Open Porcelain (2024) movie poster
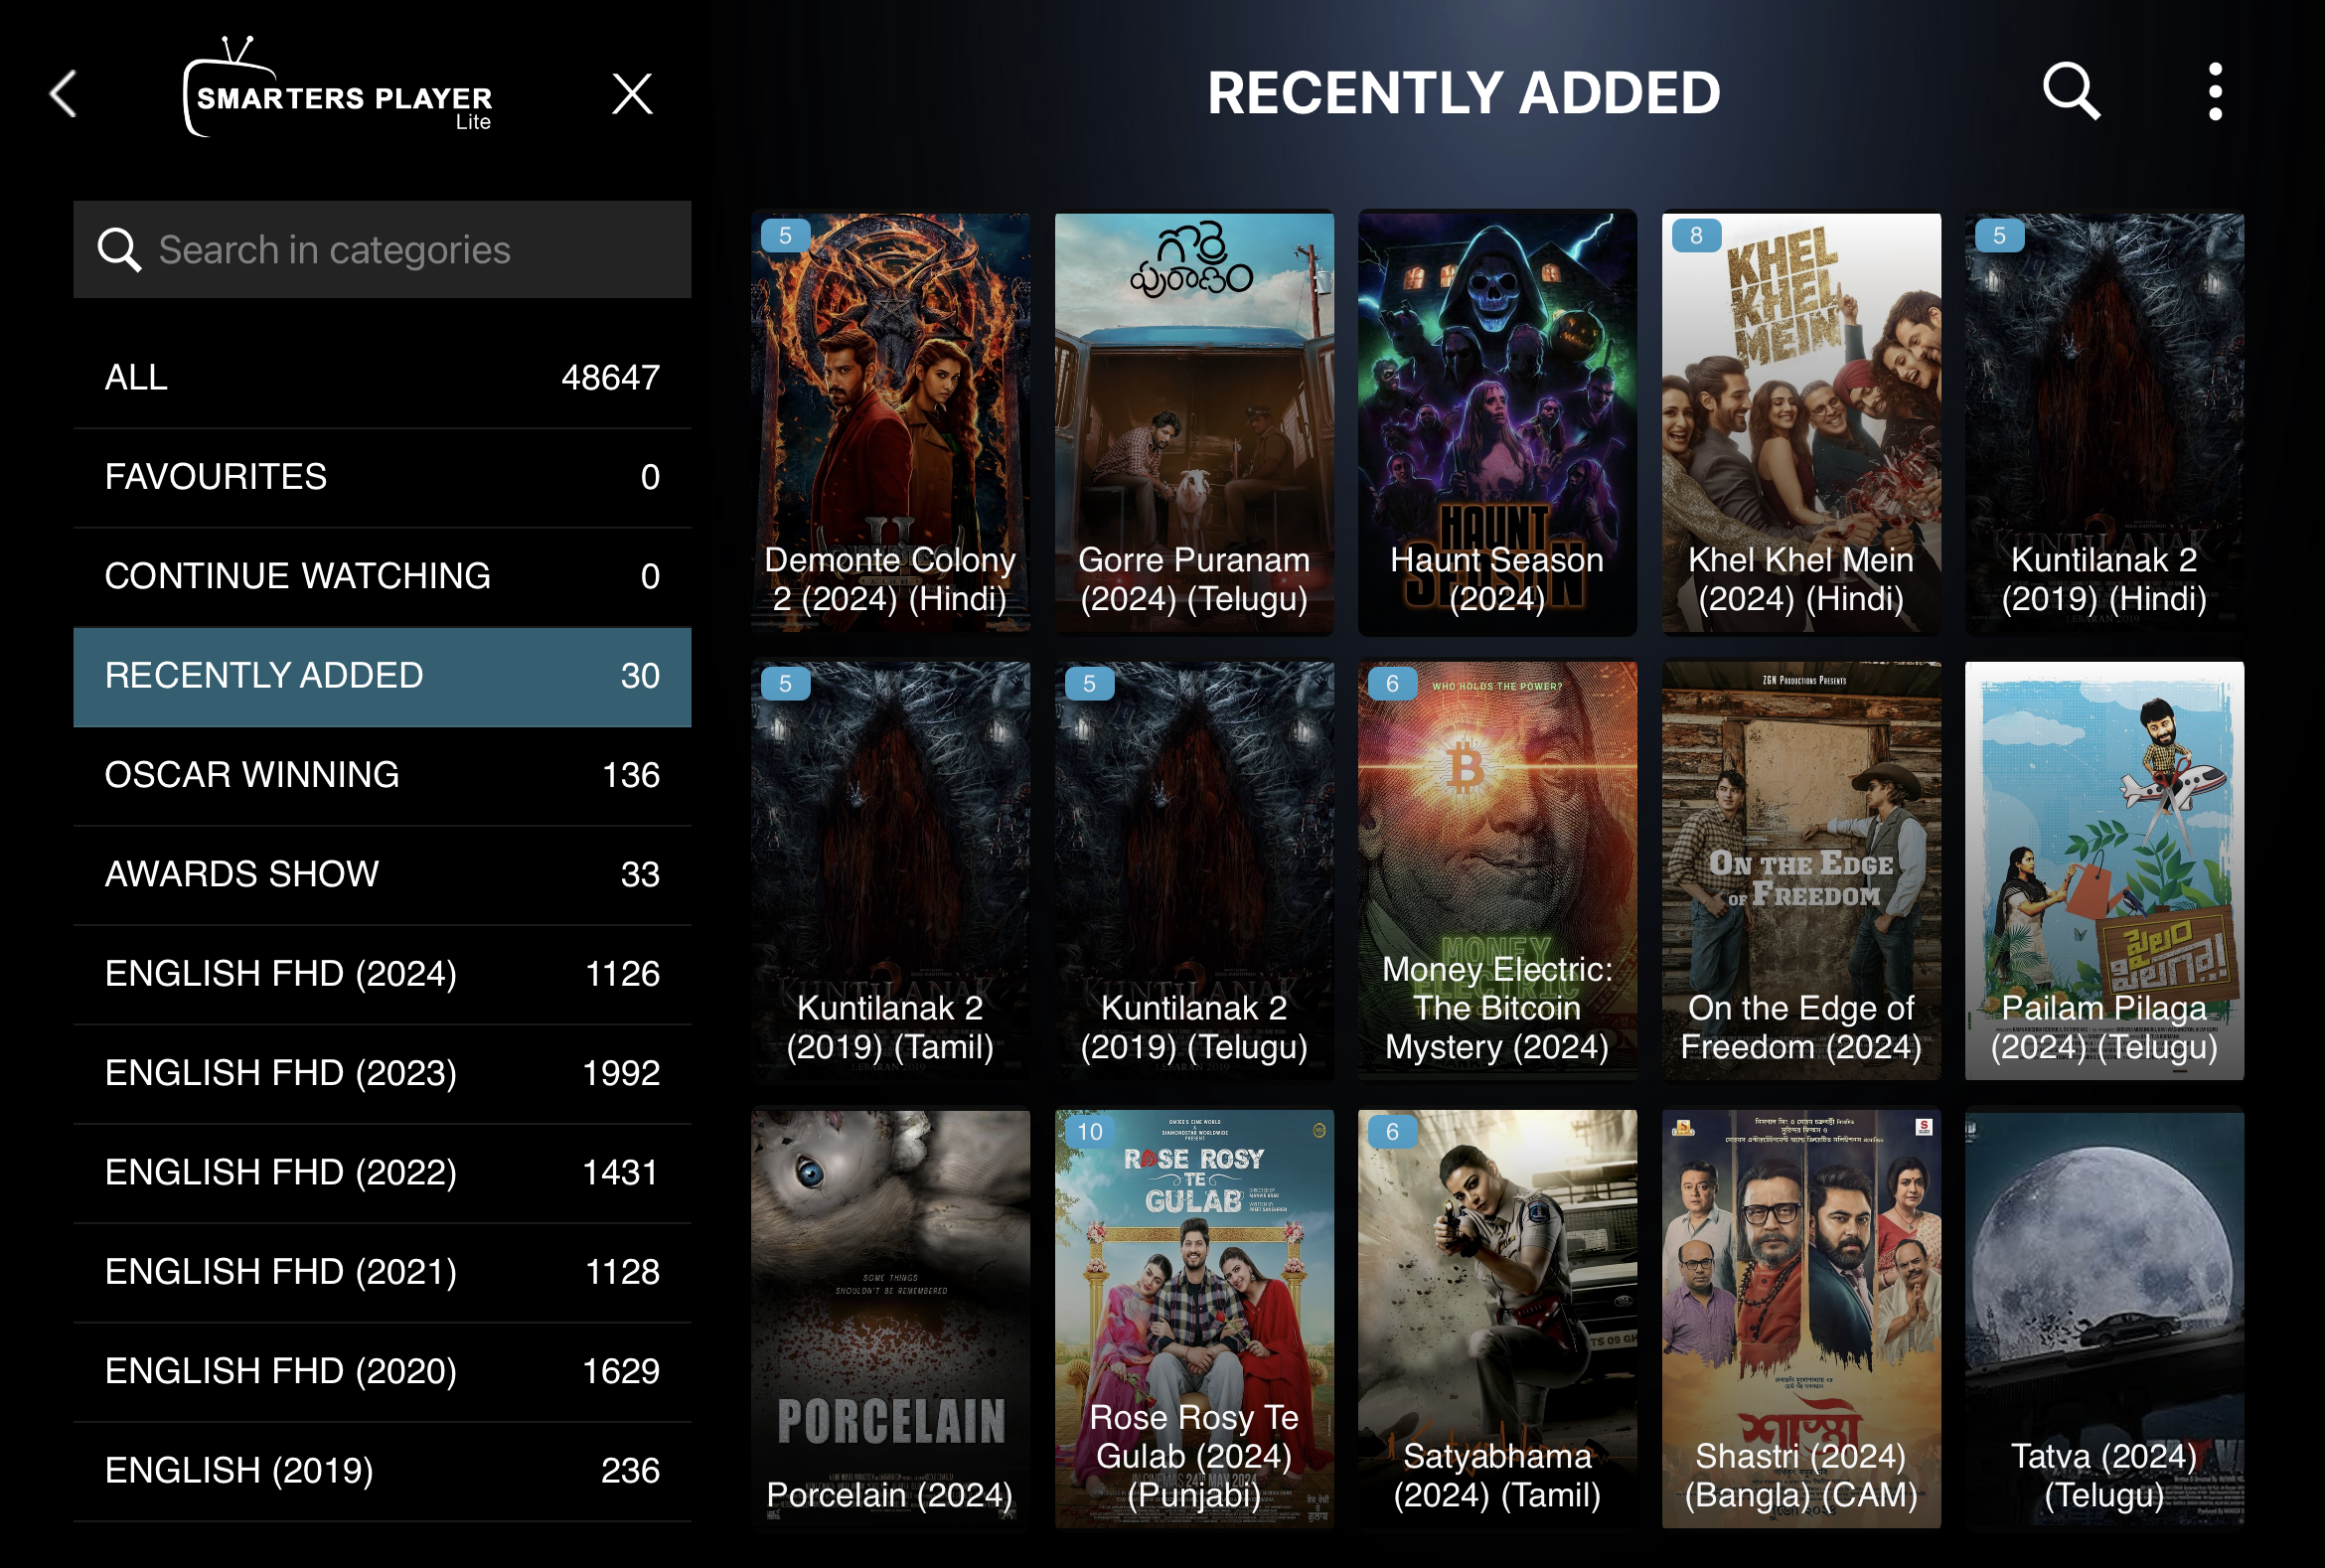 (890, 1318)
